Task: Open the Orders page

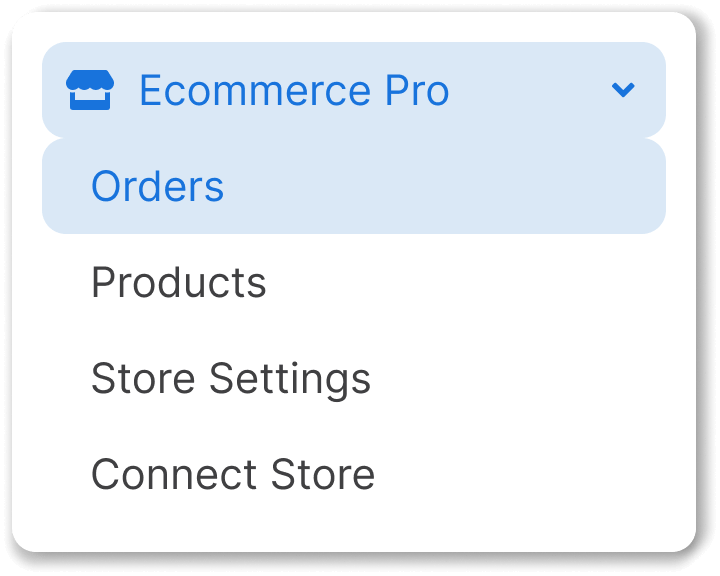Action: 354,186
